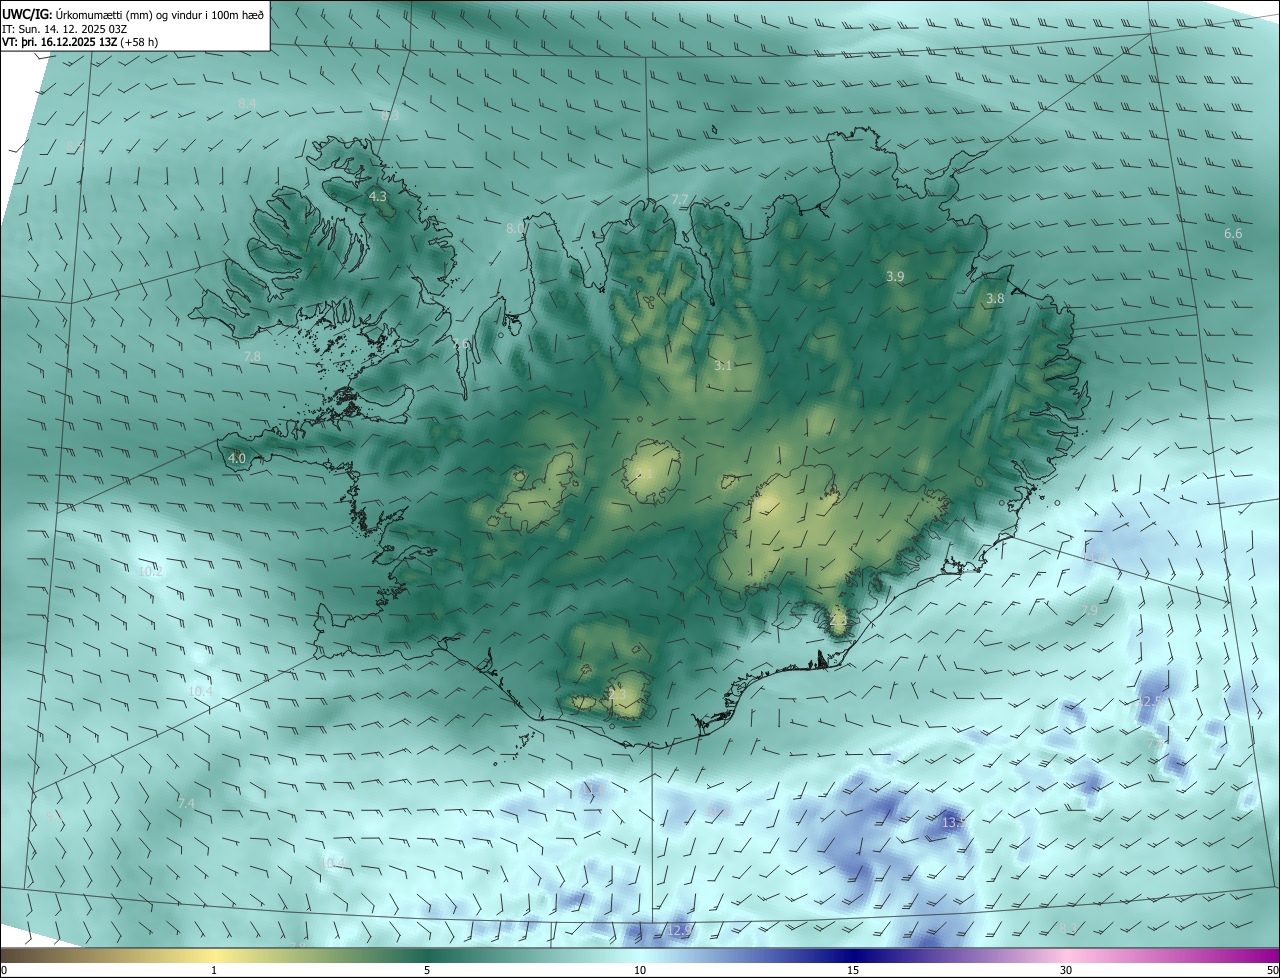Select the 10.2 value west of Reykjanes
1280x978 pixels.
[150, 572]
